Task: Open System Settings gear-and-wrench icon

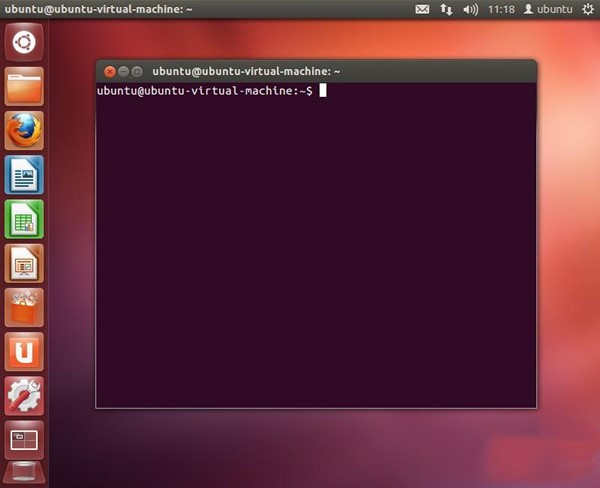Action: pyautogui.click(x=24, y=395)
